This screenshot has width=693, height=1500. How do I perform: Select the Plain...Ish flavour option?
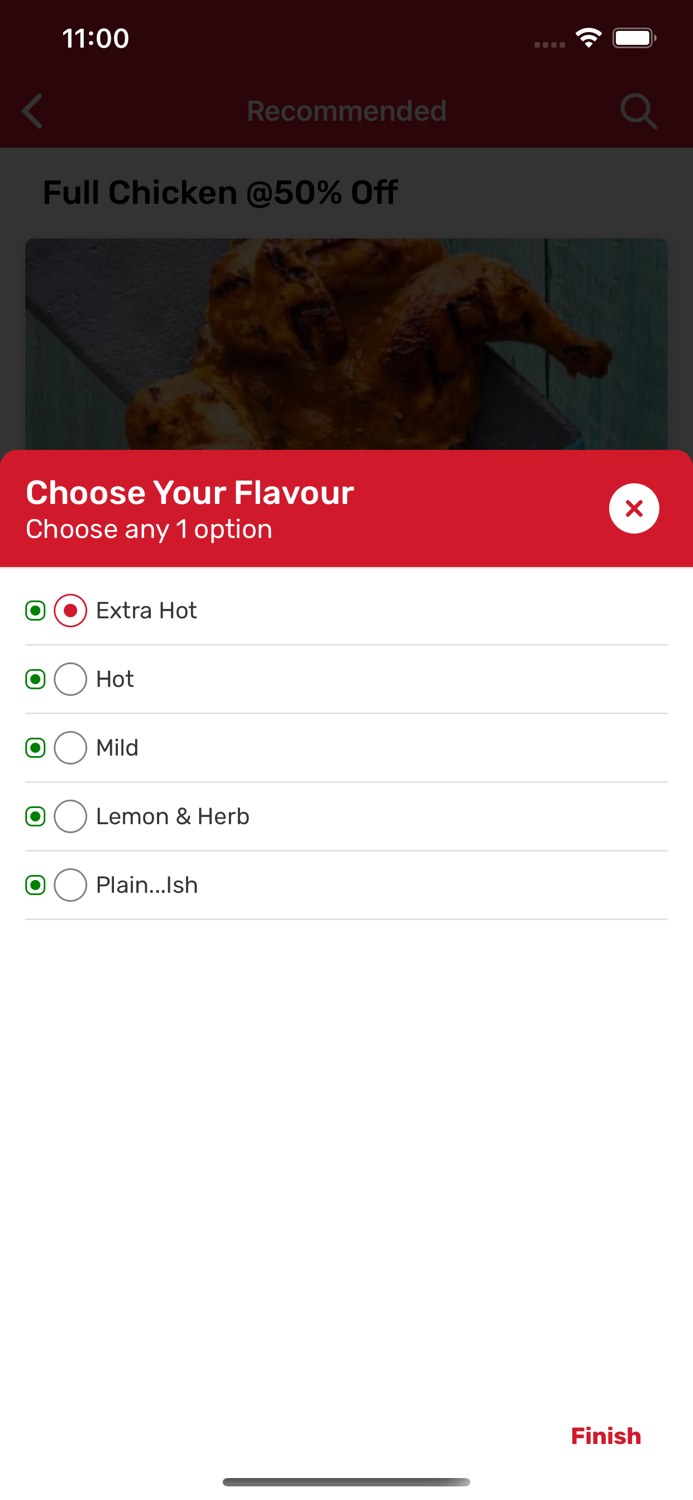tap(70, 885)
